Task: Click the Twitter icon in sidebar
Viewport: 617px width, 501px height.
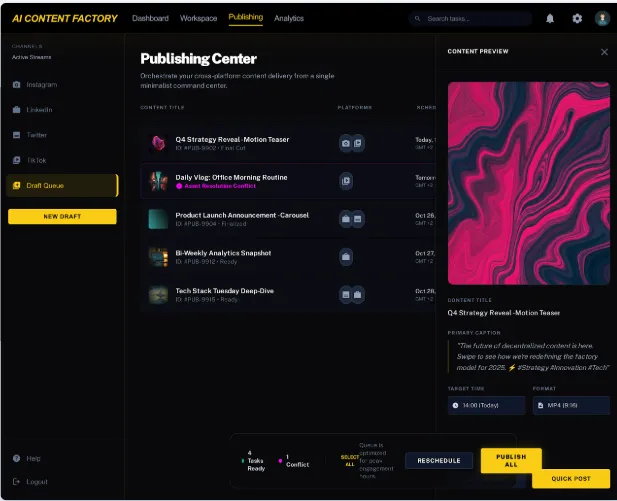Action: coord(16,135)
